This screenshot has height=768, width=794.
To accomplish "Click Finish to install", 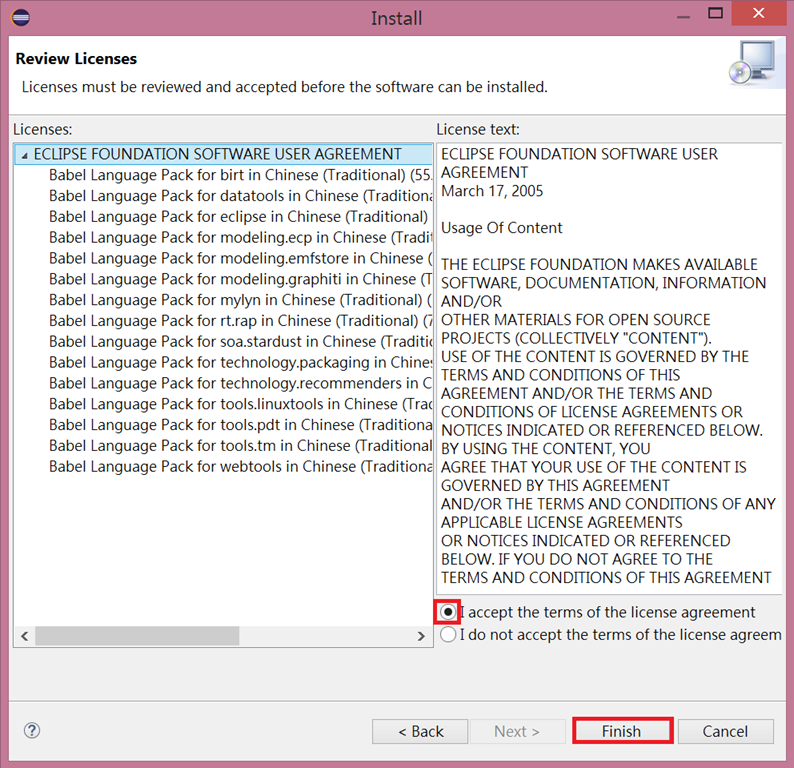I will [x=622, y=732].
